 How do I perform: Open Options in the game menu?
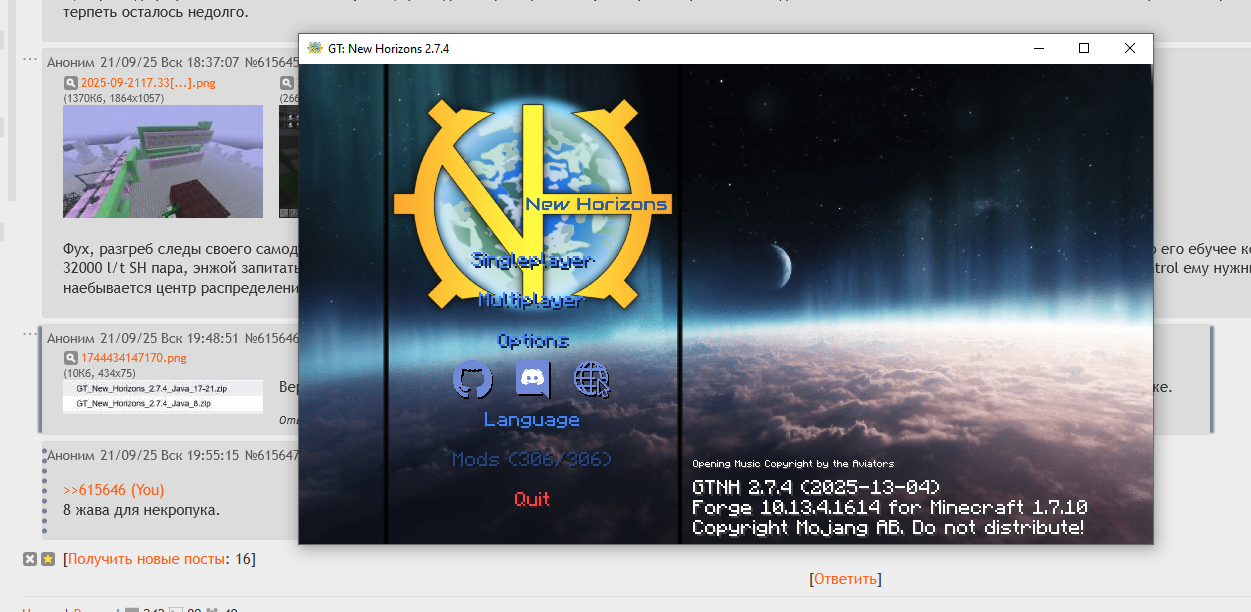coord(533,341)
